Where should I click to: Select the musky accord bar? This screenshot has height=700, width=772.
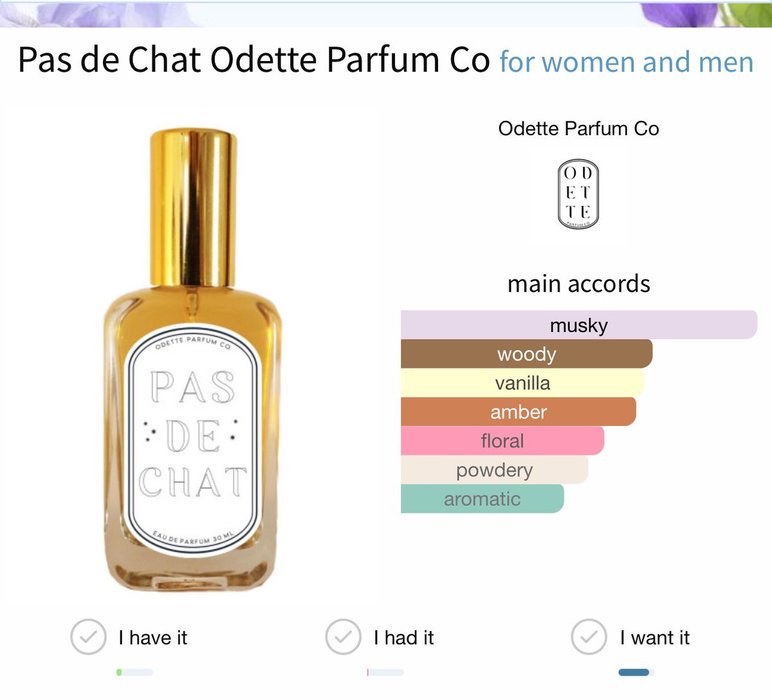click(579, 324)
